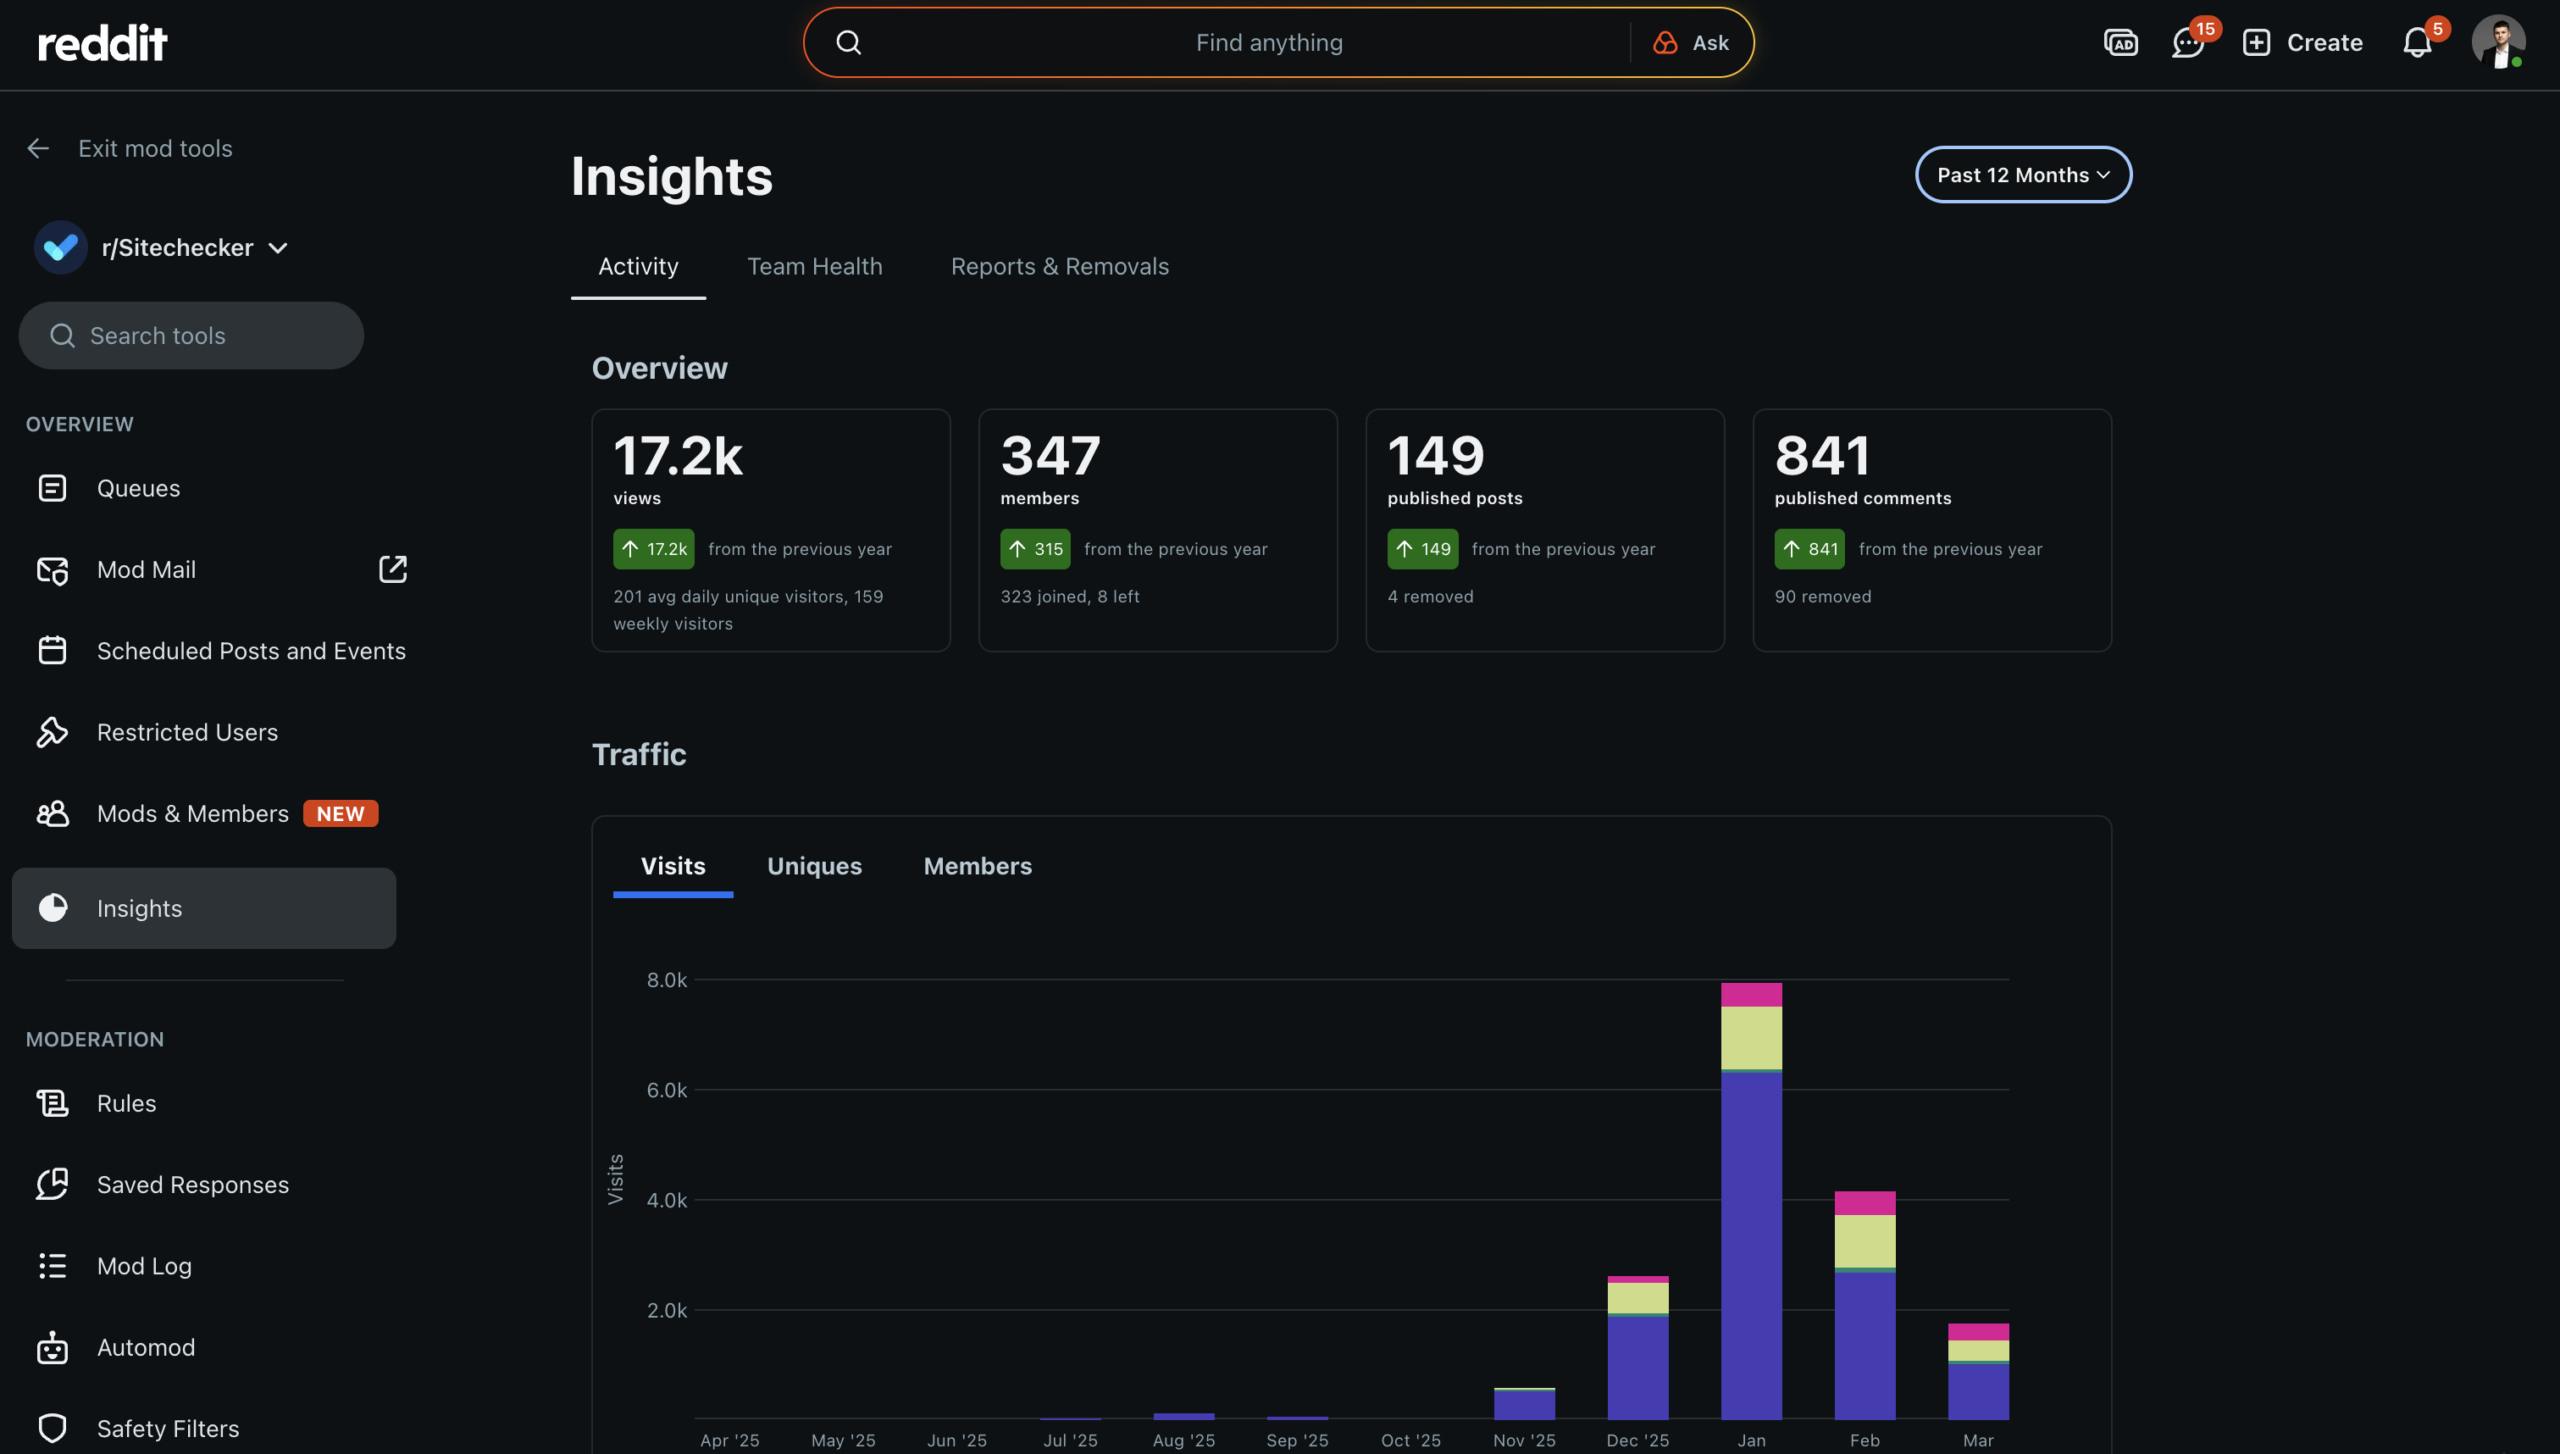
Task: Open the profile avatar menu
Action: point(2499,41)
